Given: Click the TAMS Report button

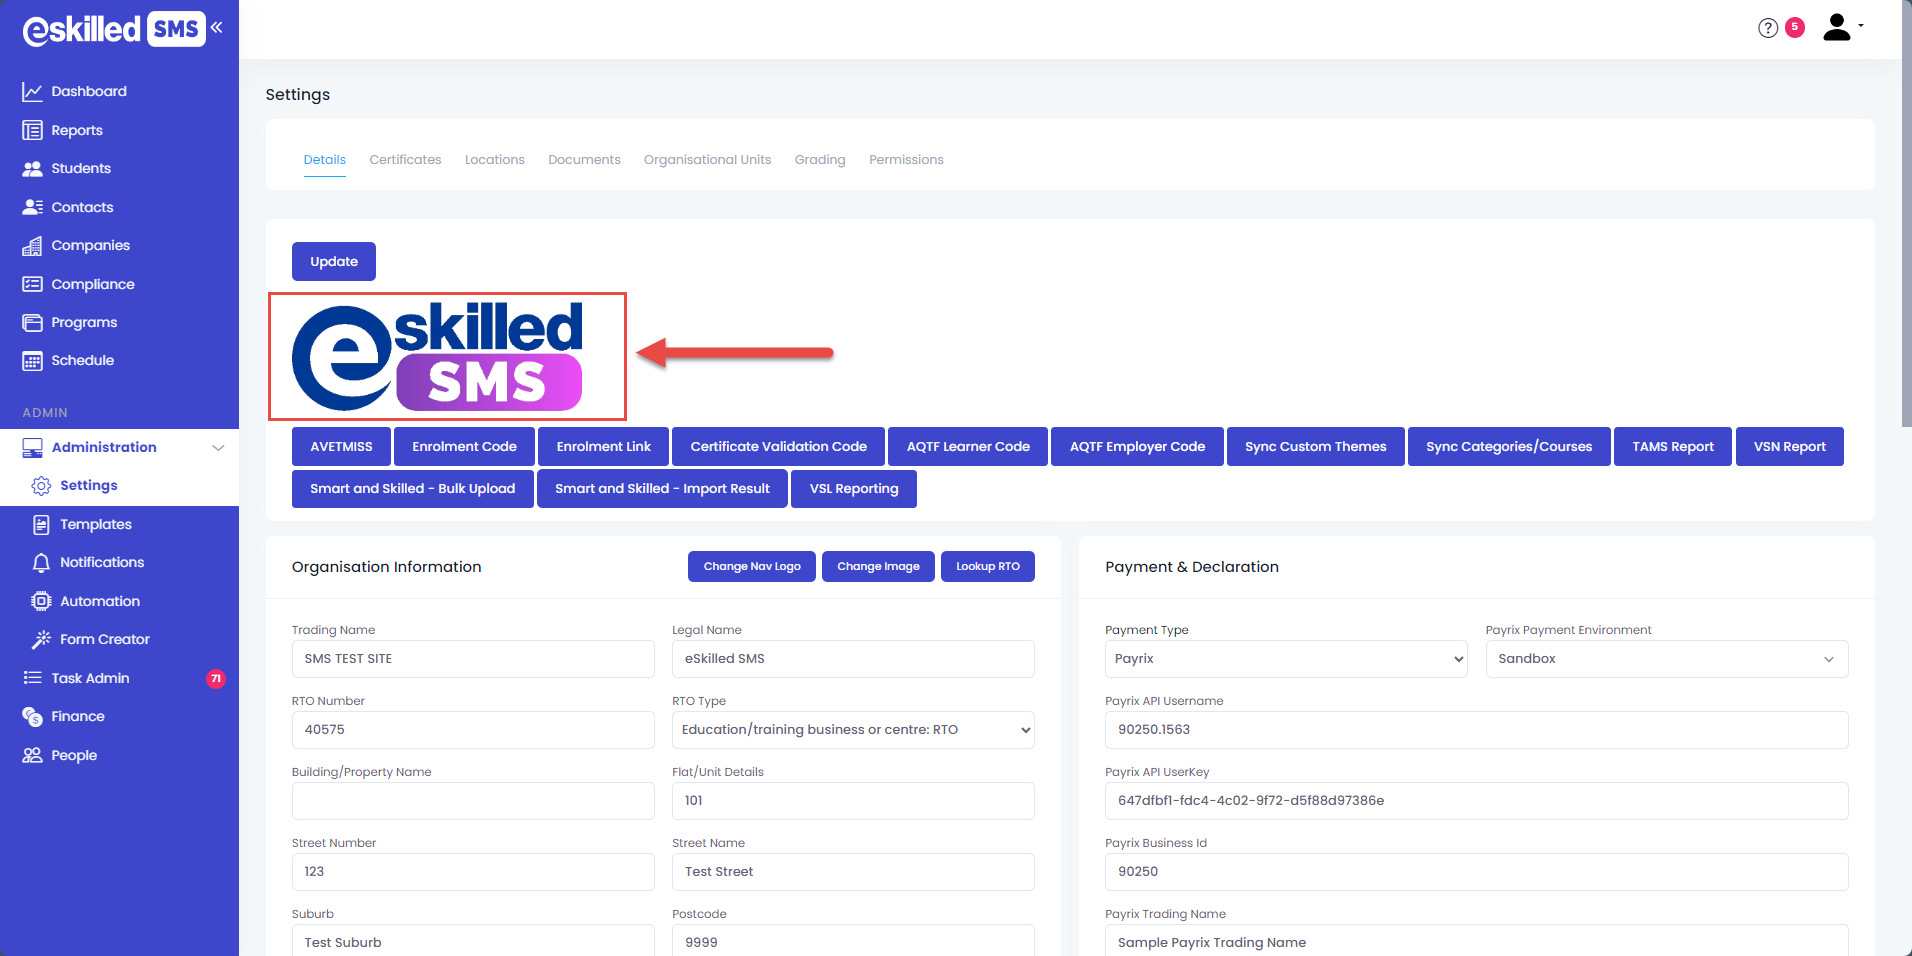Looking at the screenshot, I should 1673,447.
